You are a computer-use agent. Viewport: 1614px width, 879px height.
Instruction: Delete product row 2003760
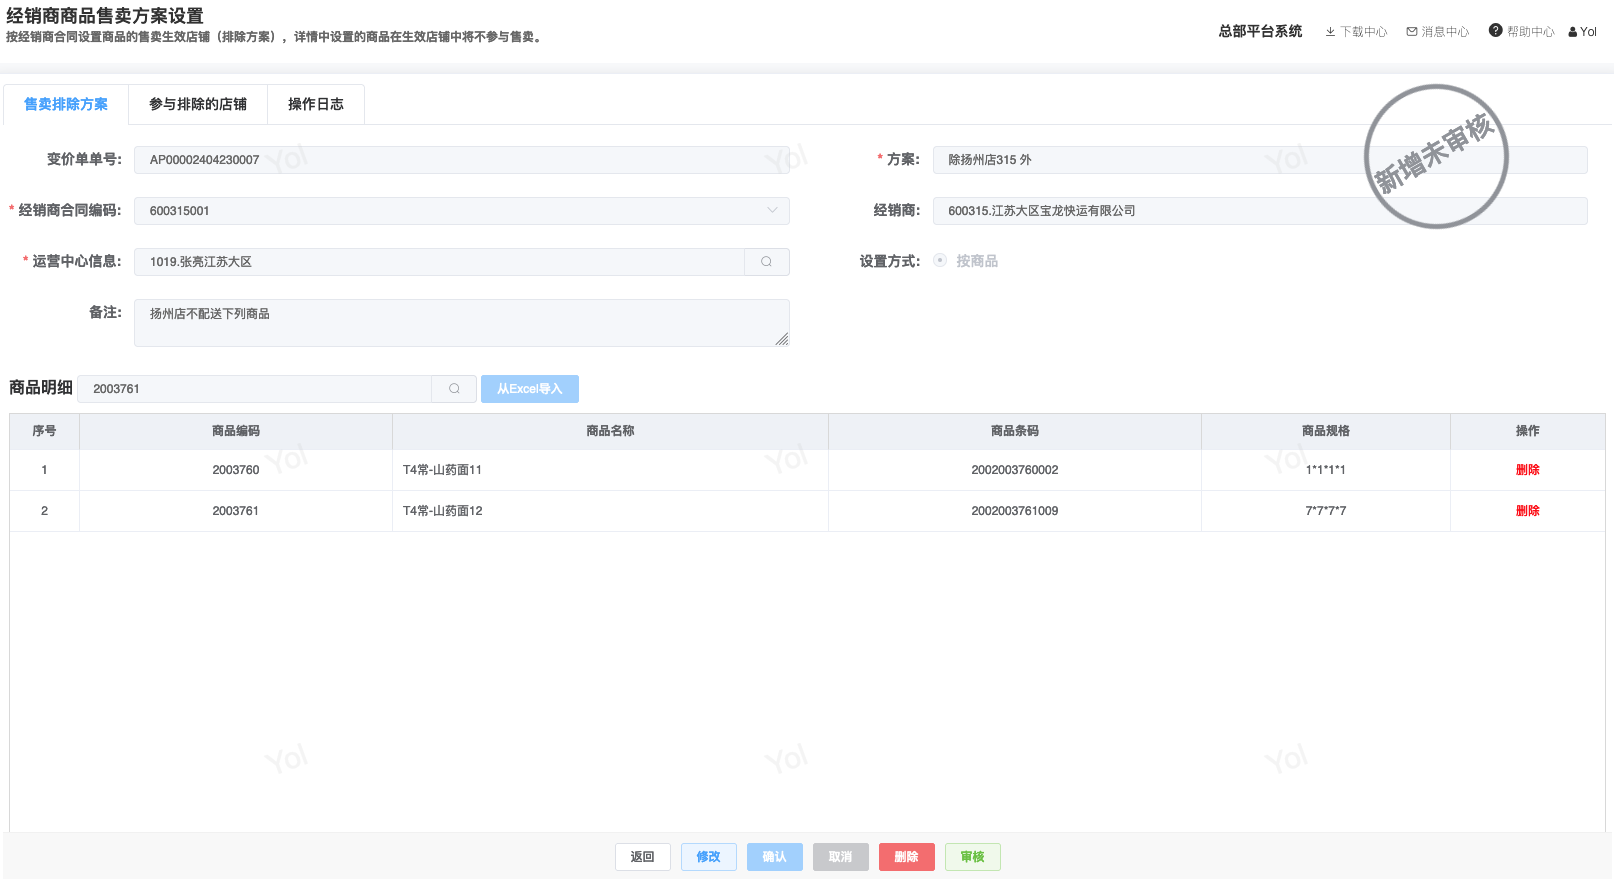click(1527, 470)
